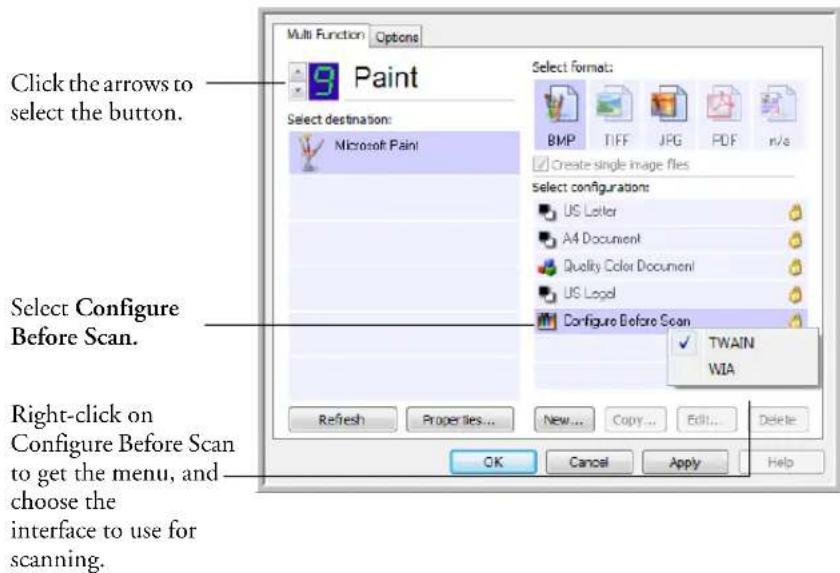
Task: Select the BMP format icon
Action: [560, 105]
